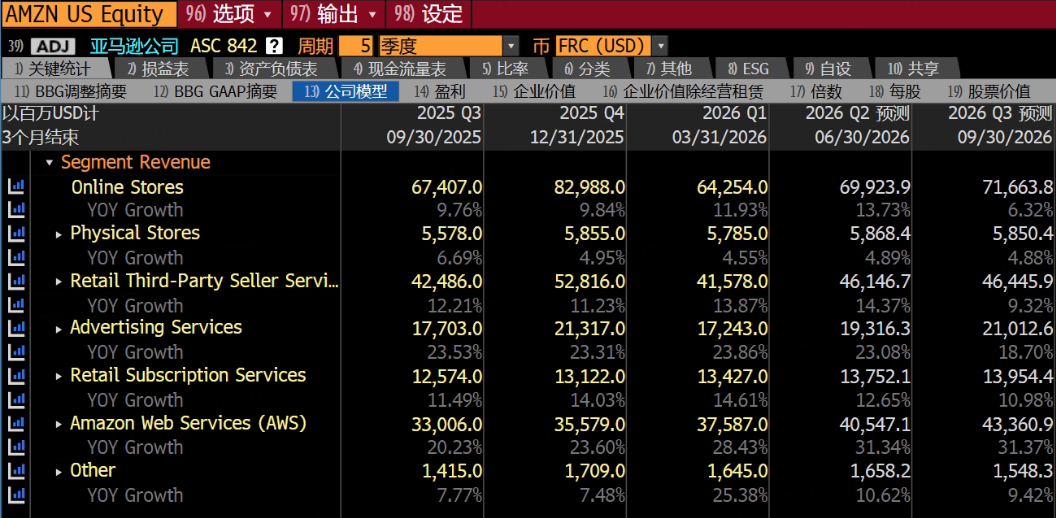This screenshot has width=1056, height=518.
Task: Click the 设定 settings button
Action: (x=430, y=13)
